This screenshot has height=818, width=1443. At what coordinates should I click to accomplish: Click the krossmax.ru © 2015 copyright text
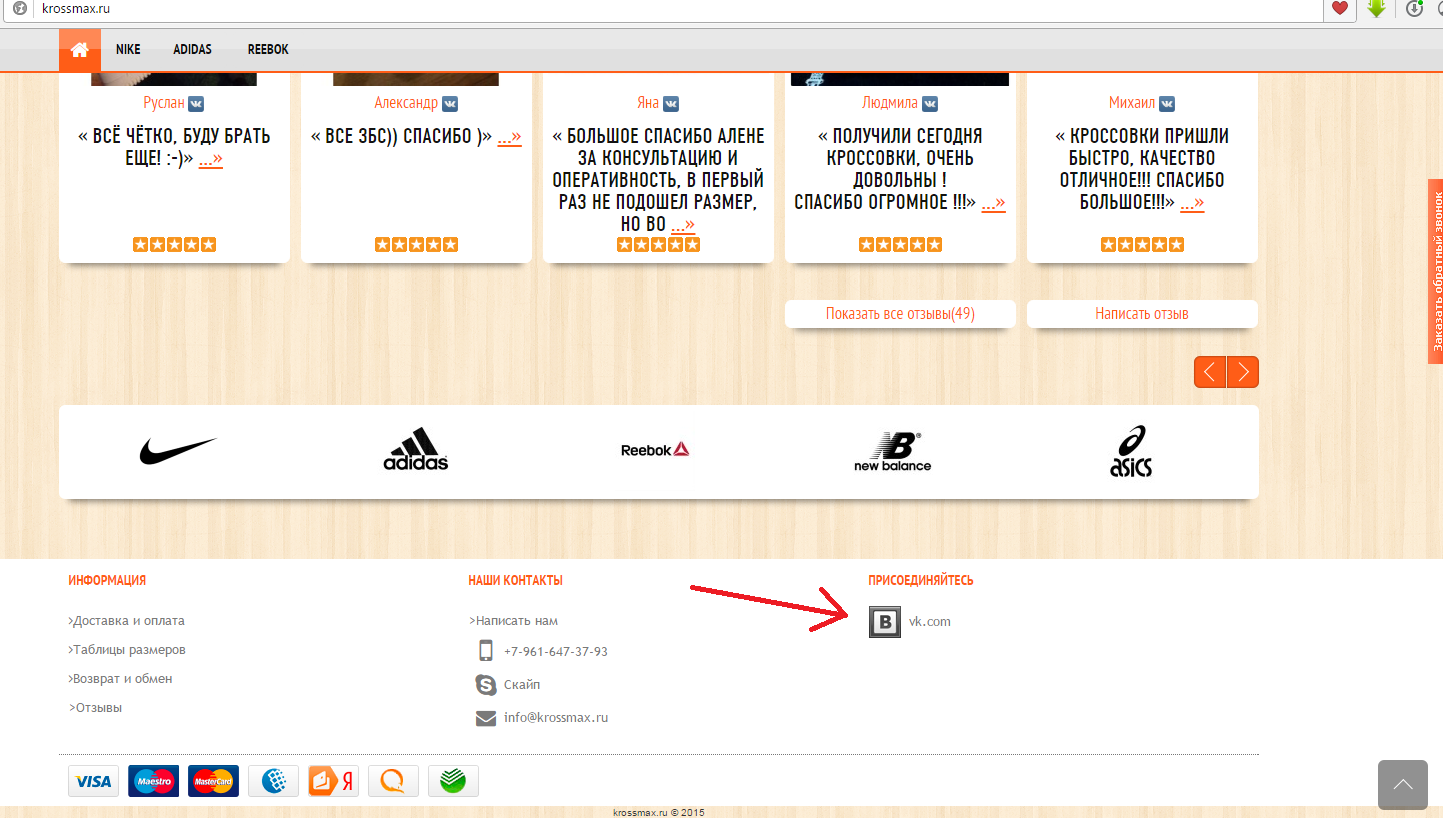[659, 813]
